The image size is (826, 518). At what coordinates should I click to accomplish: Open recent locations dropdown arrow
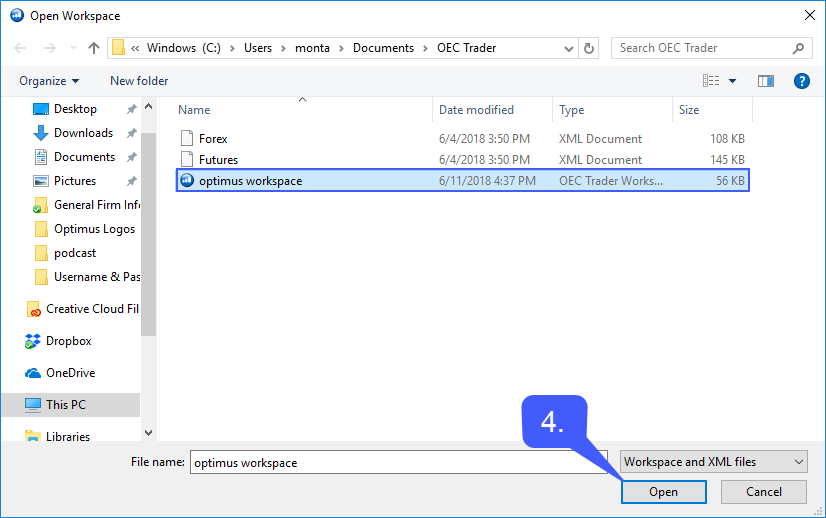73,48
